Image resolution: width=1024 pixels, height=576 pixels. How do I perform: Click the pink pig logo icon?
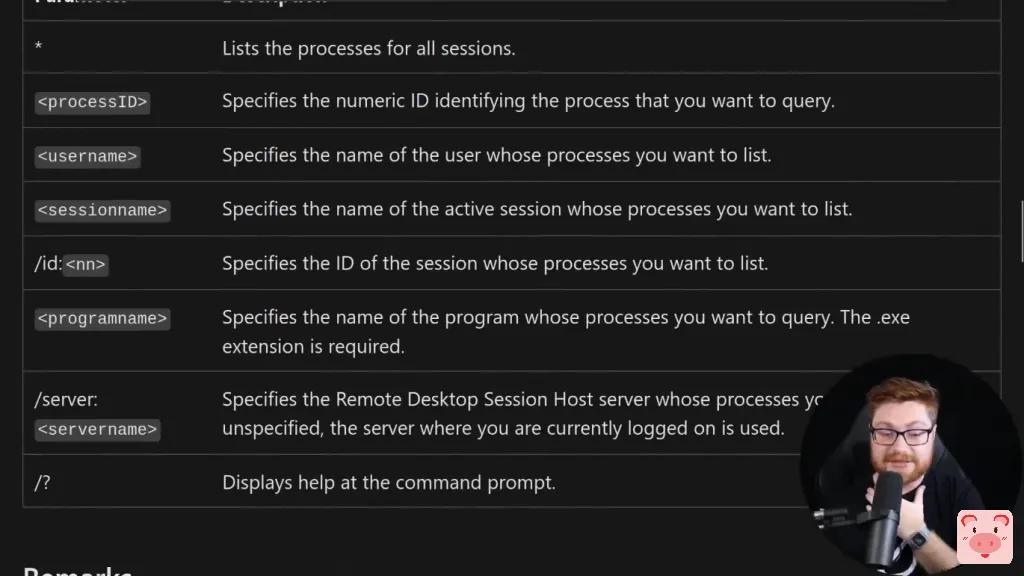[x=984, y=537]
